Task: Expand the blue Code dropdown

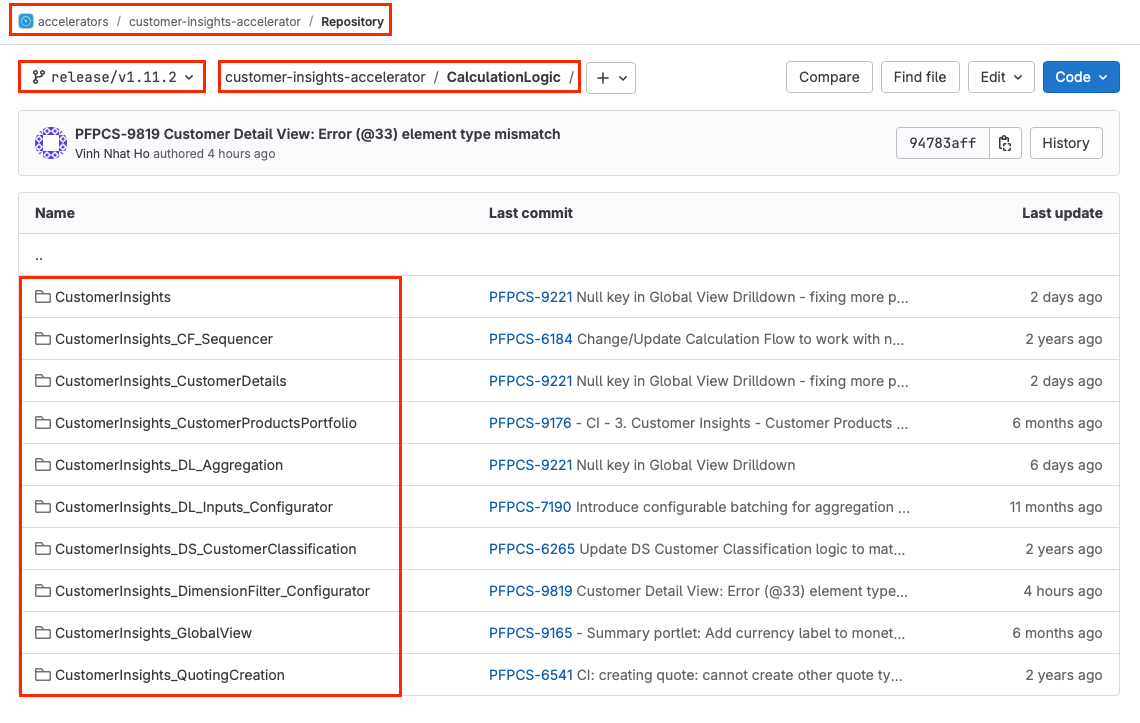Action: coord(1080,77)
